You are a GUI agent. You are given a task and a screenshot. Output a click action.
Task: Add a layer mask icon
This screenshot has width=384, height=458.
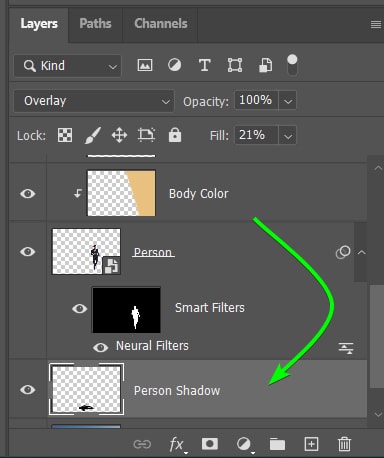click(x=210, y=444)
